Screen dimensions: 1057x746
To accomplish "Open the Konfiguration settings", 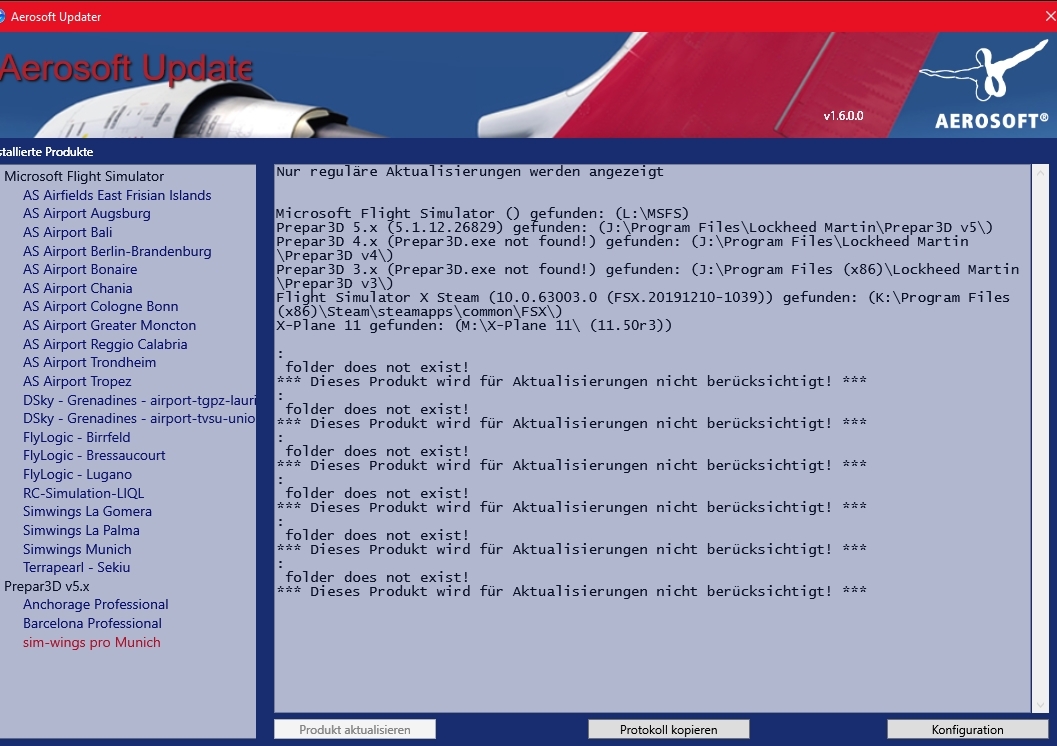I will pos(967,729).
